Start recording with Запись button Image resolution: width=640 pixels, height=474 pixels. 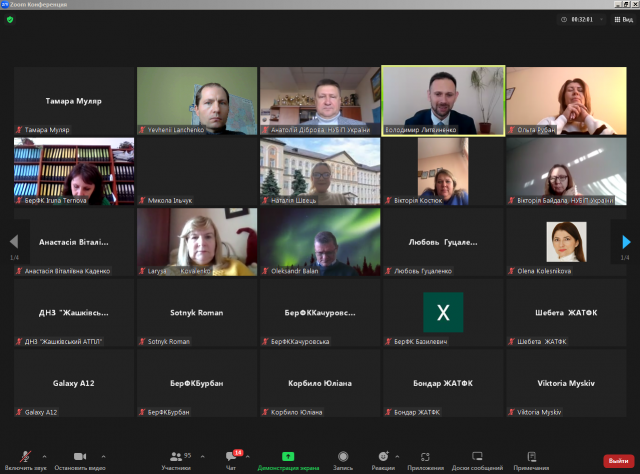(343, 461)
